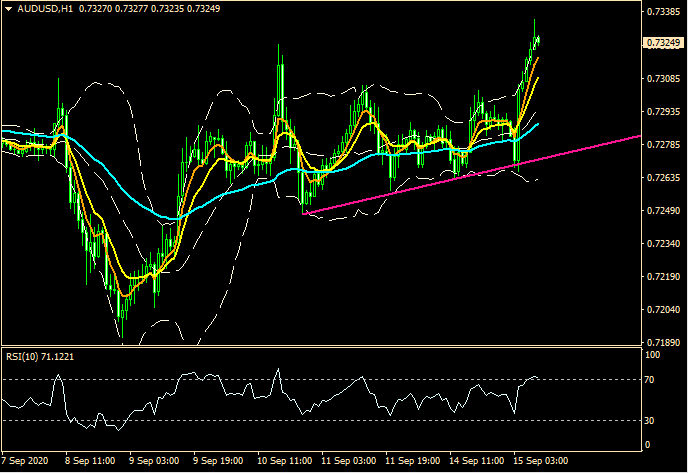Click the 0.72050 price scale label
This screenshot has width=689, height=473.
point(662,310)
